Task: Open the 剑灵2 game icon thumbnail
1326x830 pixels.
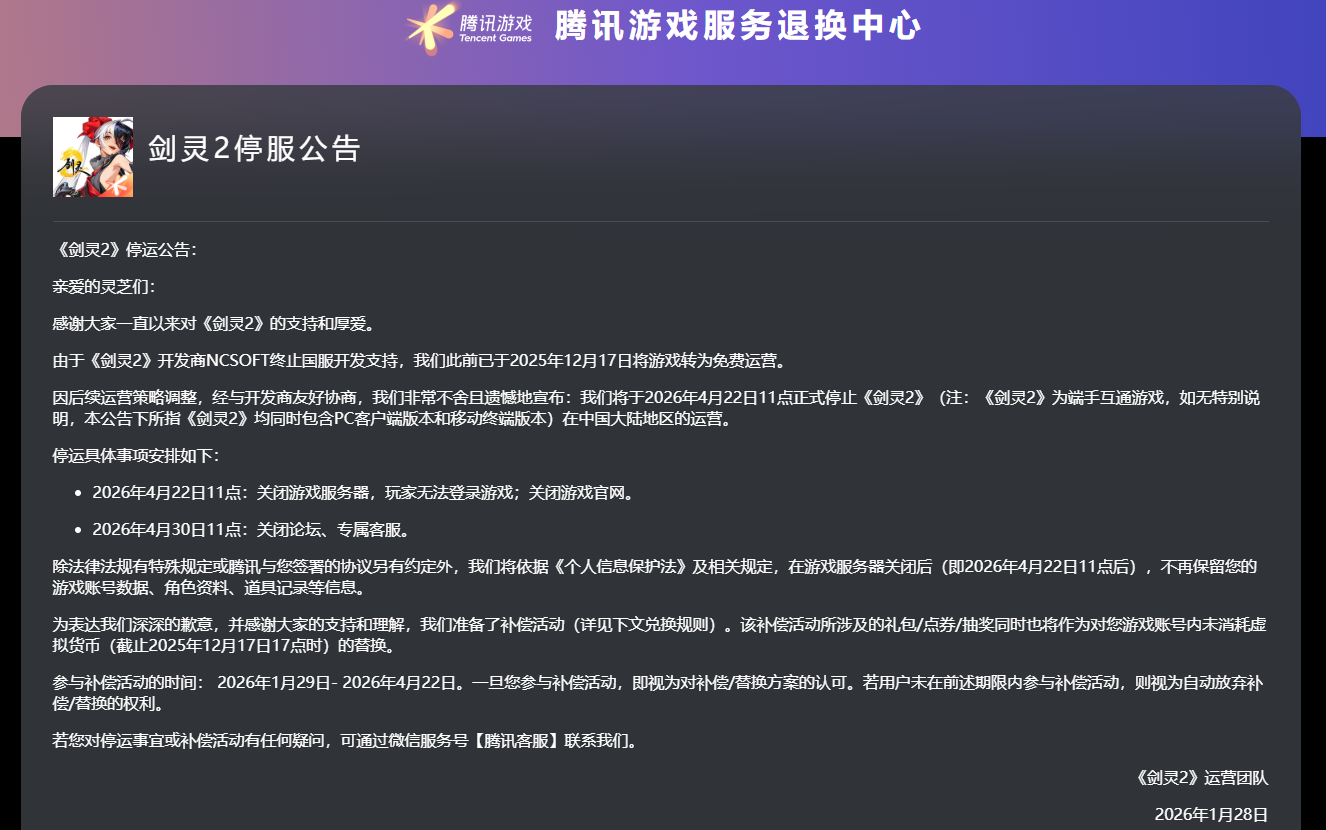Action: [x=93, y=157]
